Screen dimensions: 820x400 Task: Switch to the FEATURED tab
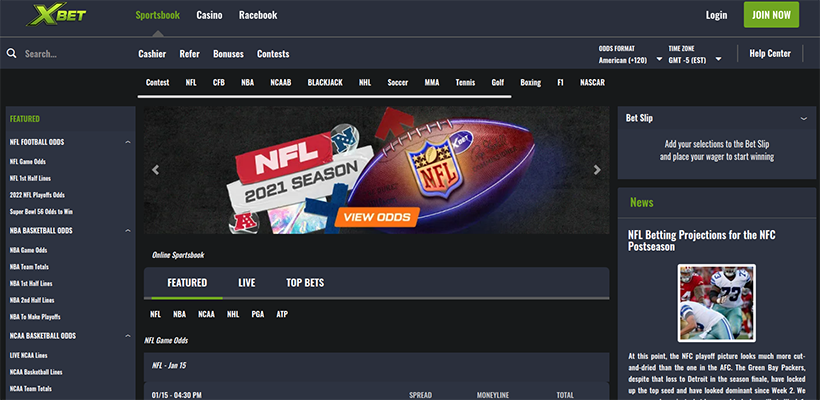(187, 283)
